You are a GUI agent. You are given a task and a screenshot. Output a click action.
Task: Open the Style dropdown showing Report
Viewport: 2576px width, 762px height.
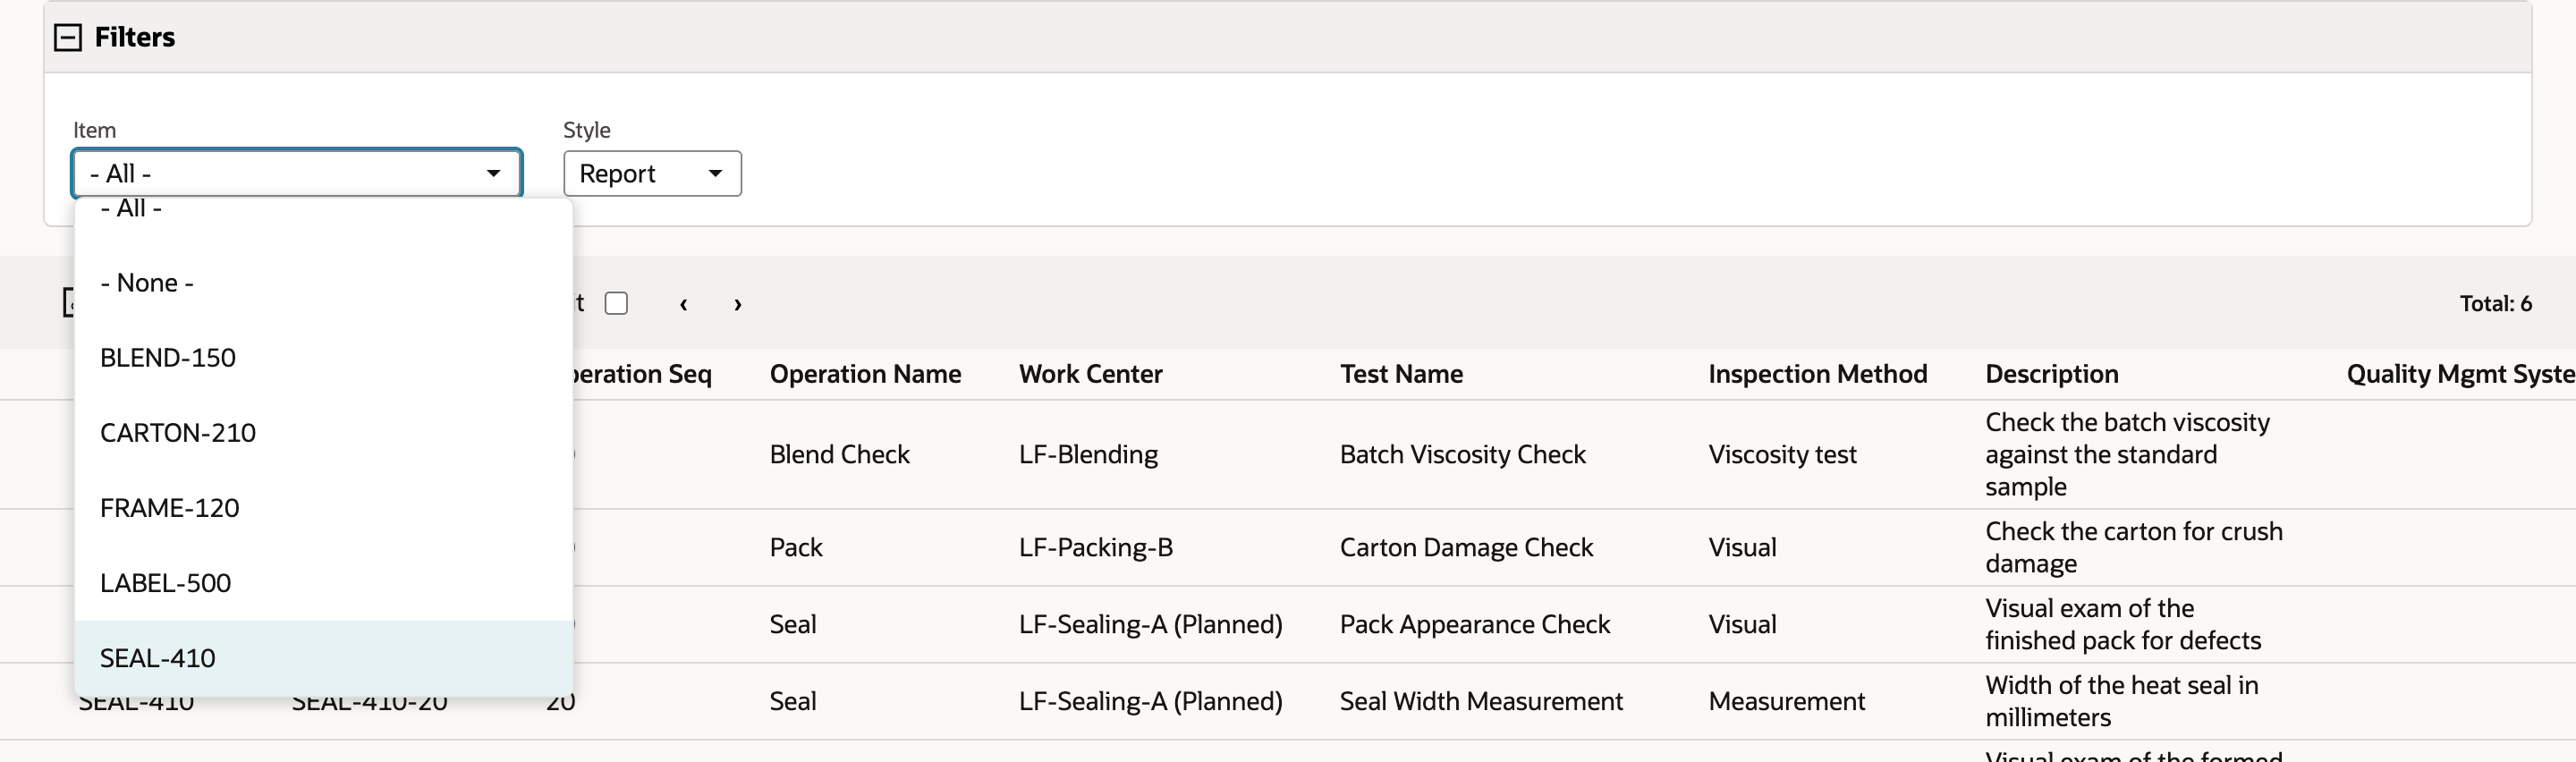(652, 173)
